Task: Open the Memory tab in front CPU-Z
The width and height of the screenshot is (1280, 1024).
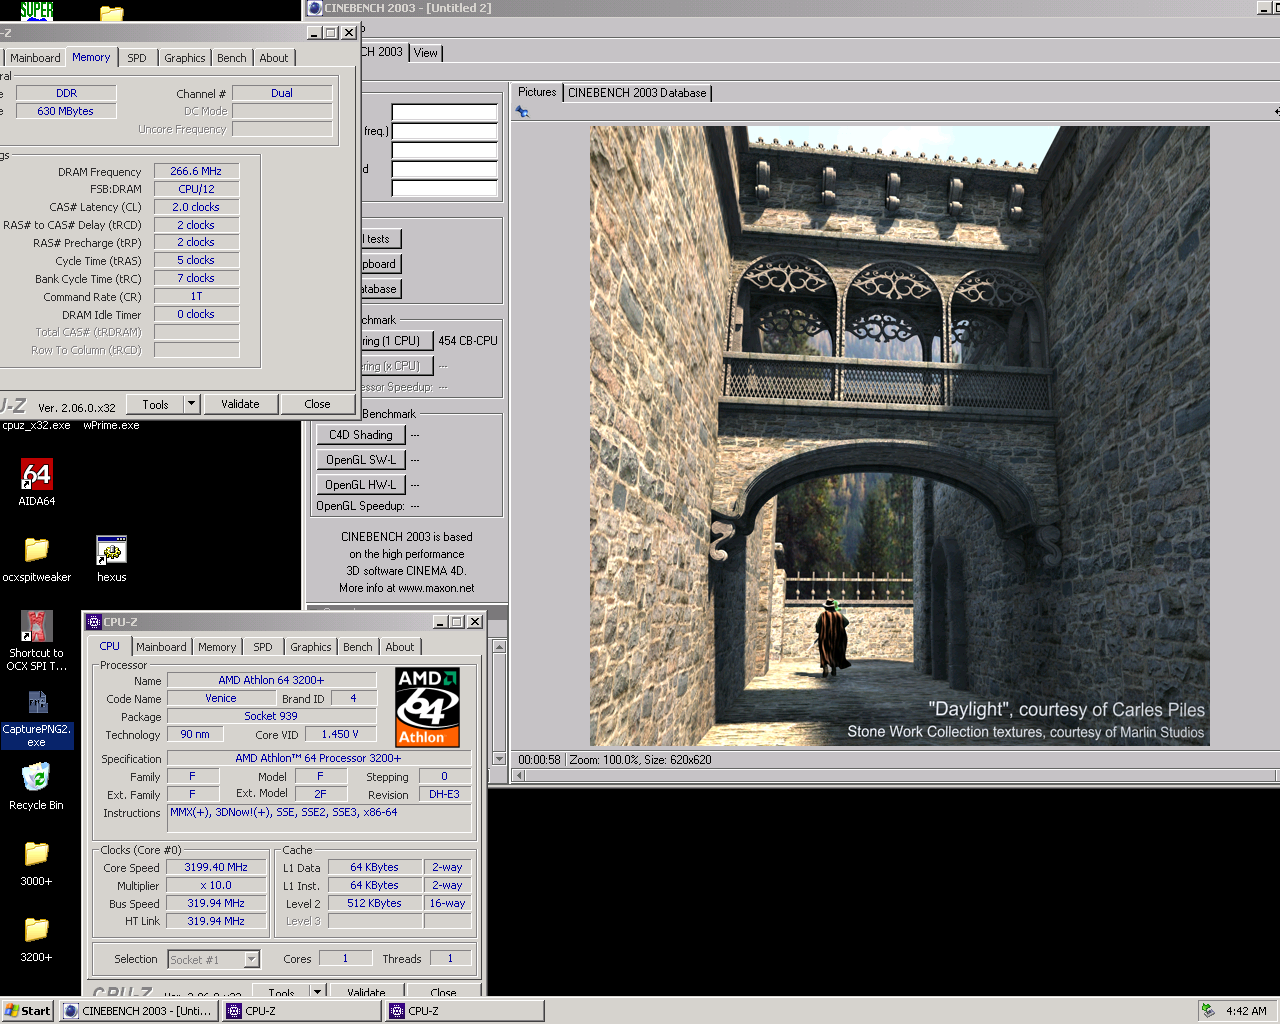Action: point(217,647)
